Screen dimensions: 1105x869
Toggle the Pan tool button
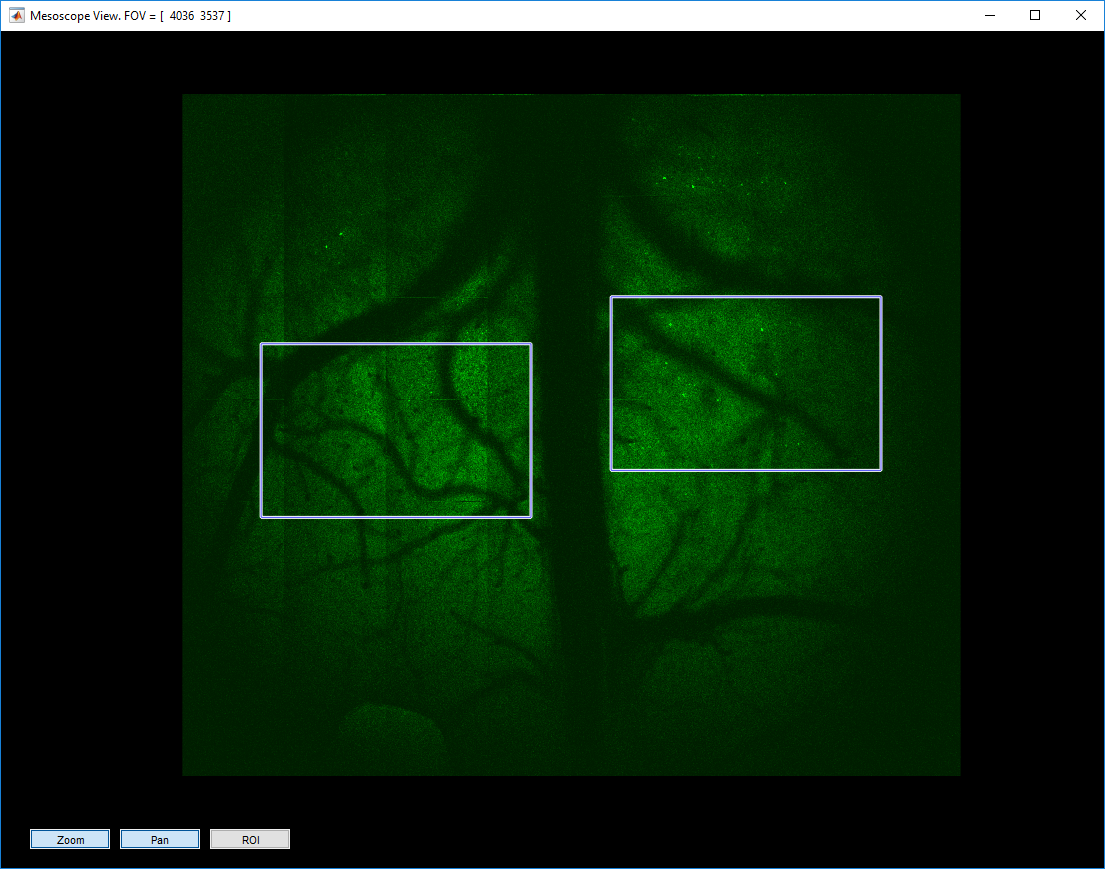tap(159, 838)
